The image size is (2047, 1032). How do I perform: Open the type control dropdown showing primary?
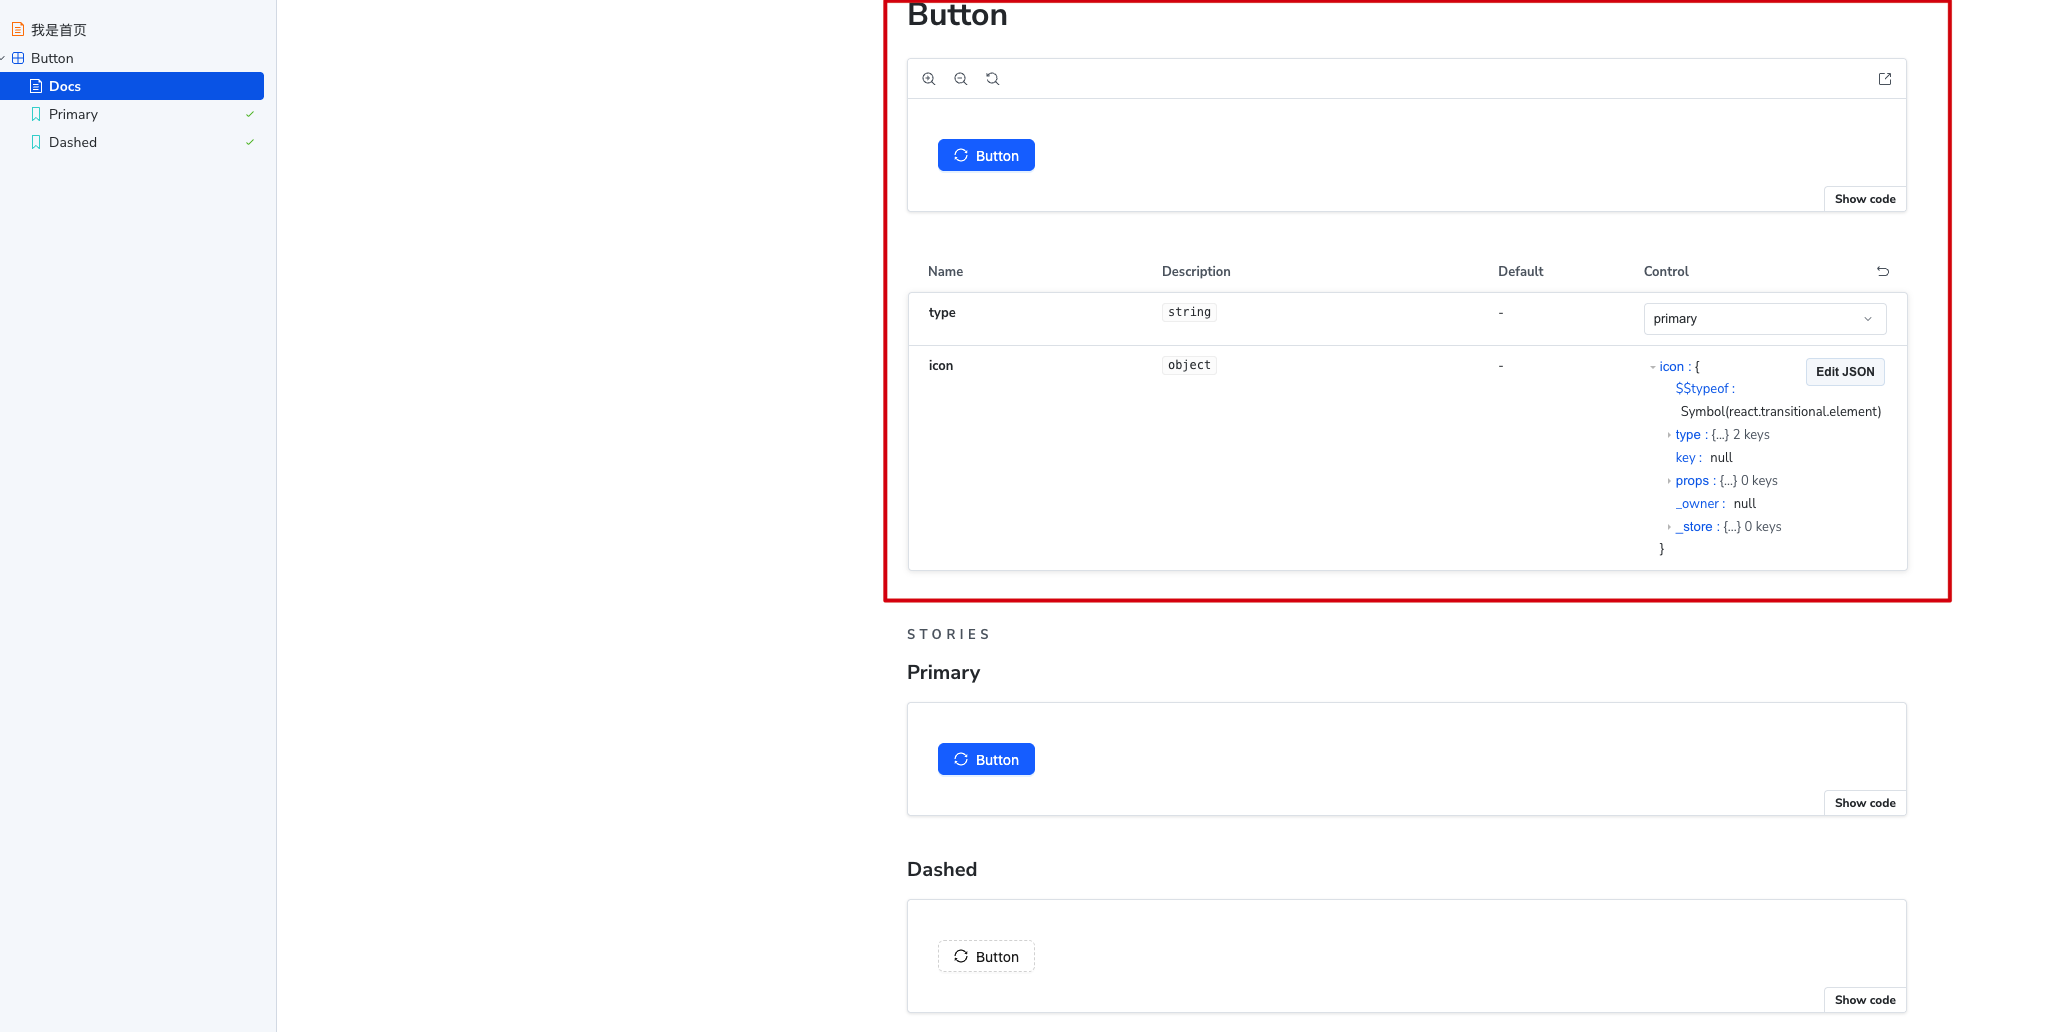coord(1764,319)
